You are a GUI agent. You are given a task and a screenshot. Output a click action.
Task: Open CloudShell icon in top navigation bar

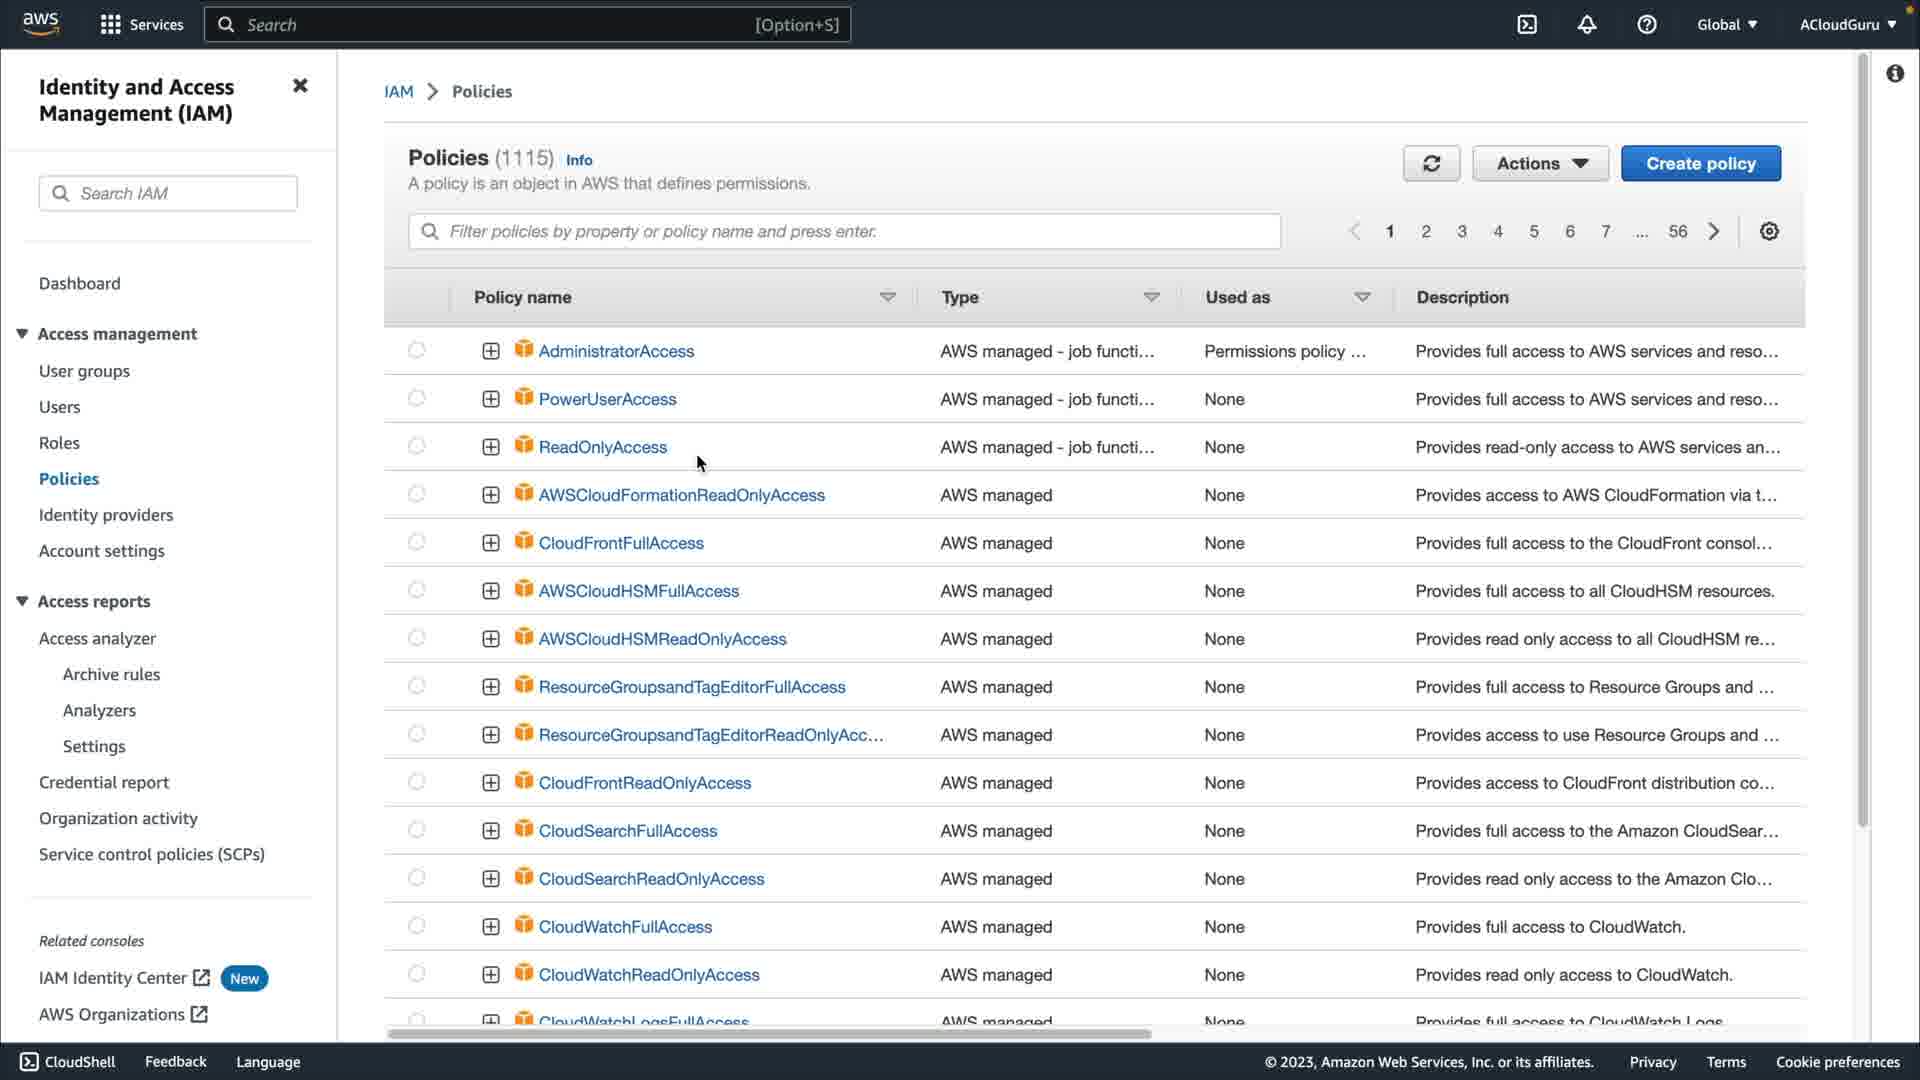[x=1527, y=25]
